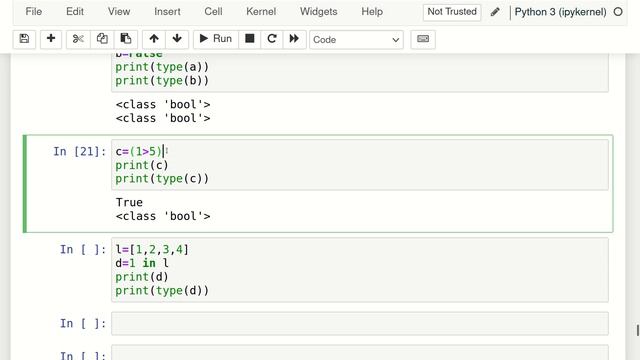Paste cells below icon
Viewport: 640px width, 360px height.
126,39
